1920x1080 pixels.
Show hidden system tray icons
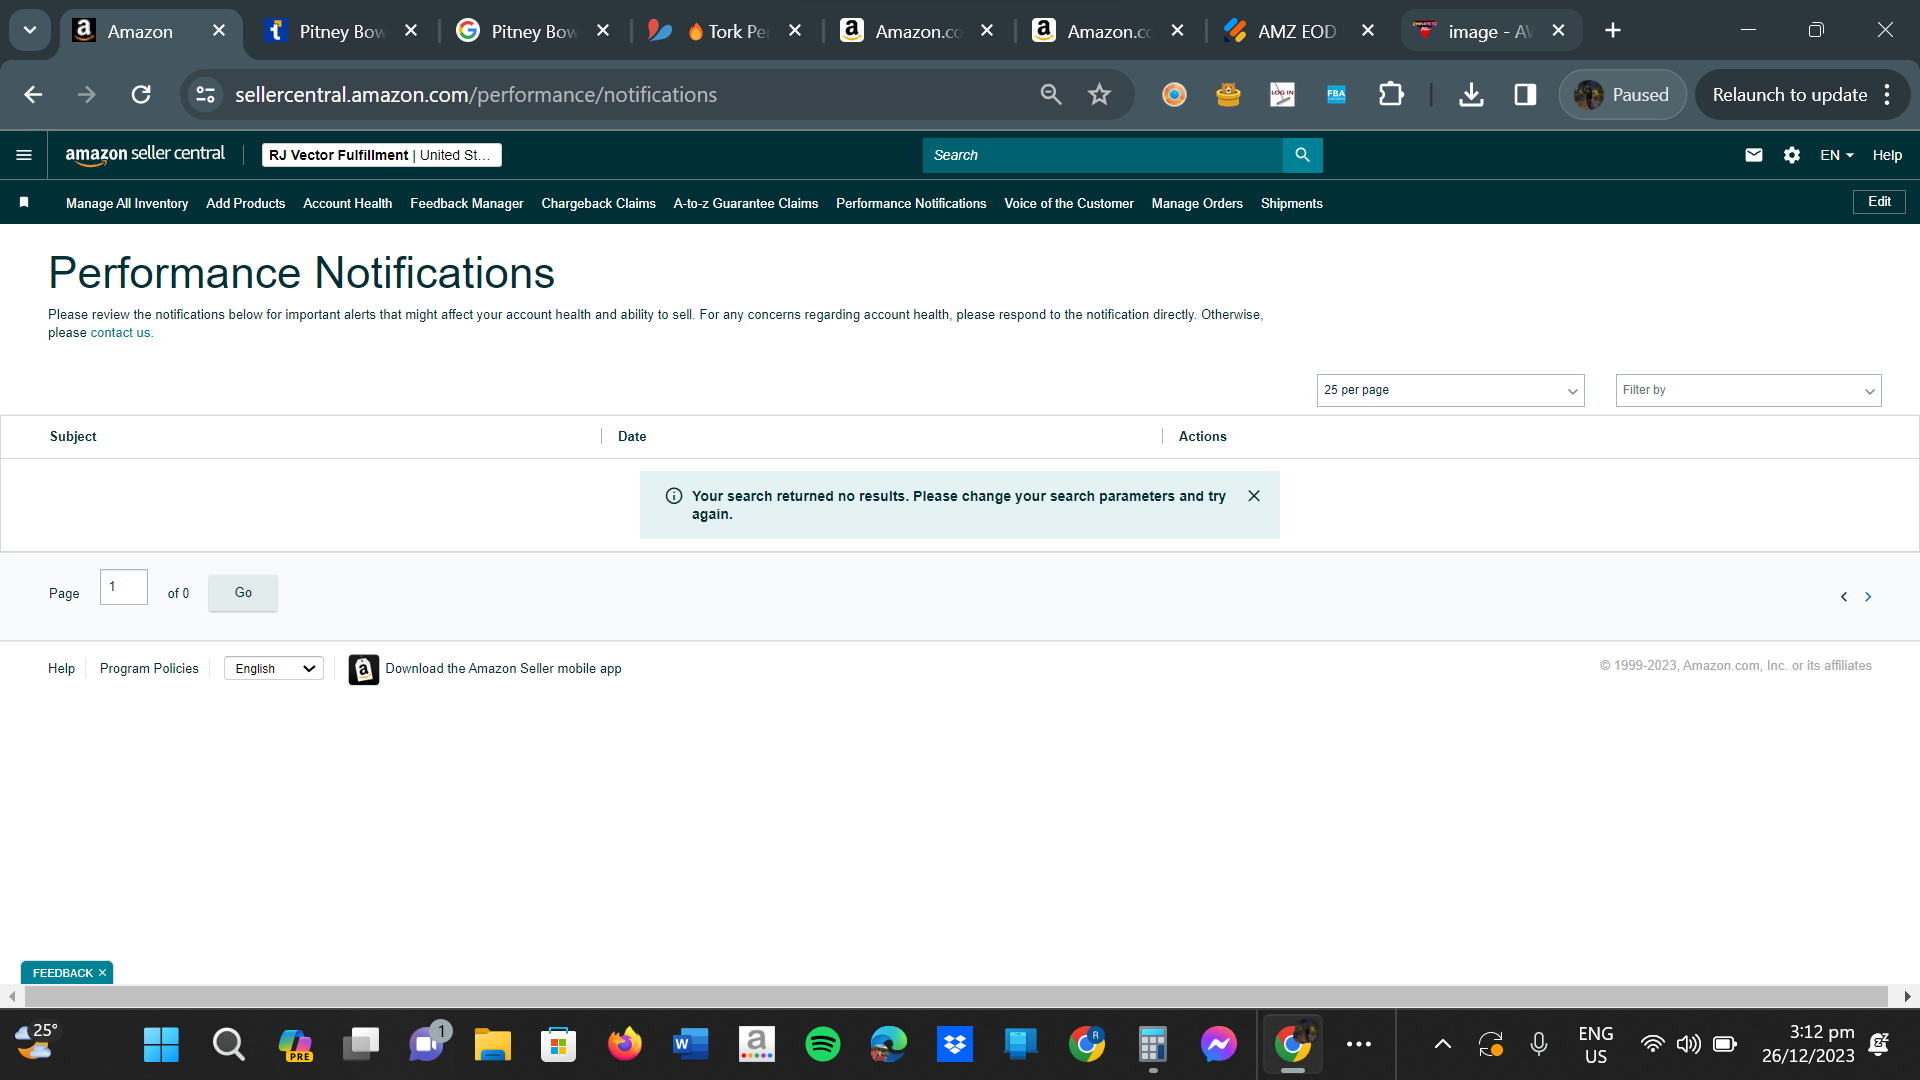(1442, 1045)
